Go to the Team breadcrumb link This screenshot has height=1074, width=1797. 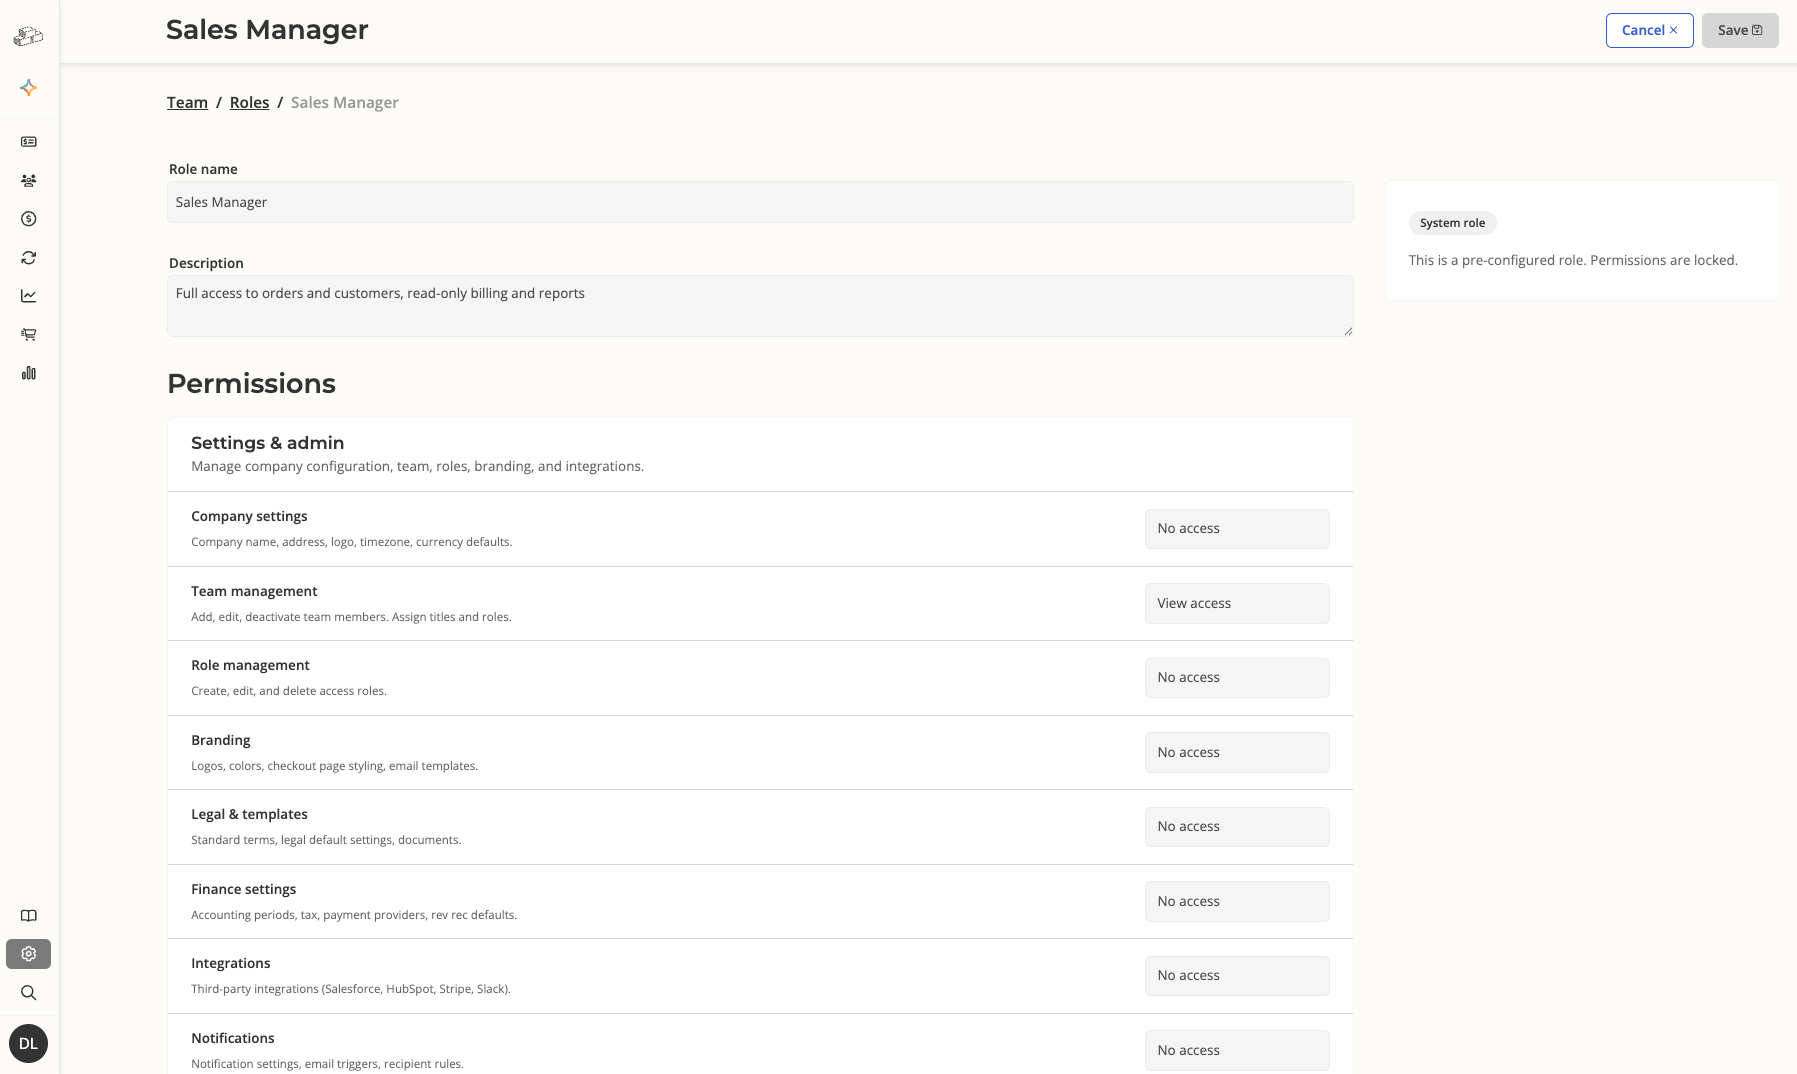(187, 102)
